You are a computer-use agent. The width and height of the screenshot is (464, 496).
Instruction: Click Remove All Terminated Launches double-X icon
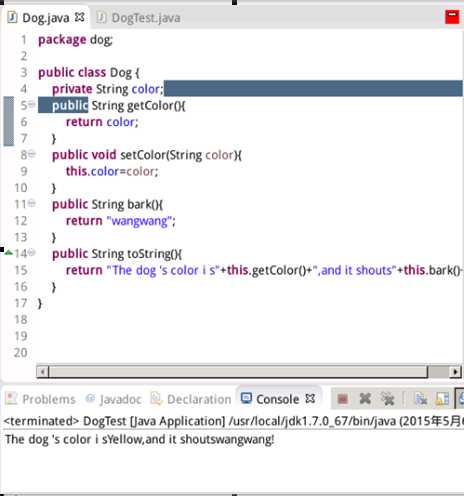click(x=388, y=398)
